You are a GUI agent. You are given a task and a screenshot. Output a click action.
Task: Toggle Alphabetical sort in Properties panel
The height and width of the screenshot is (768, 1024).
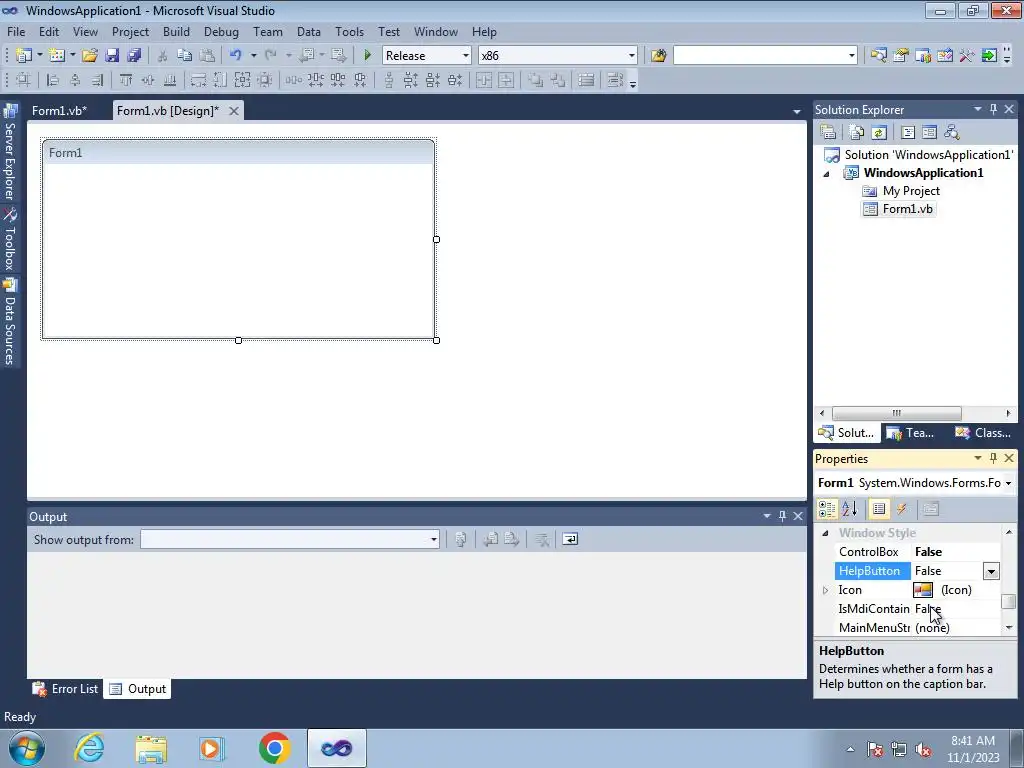pos(850,509)
